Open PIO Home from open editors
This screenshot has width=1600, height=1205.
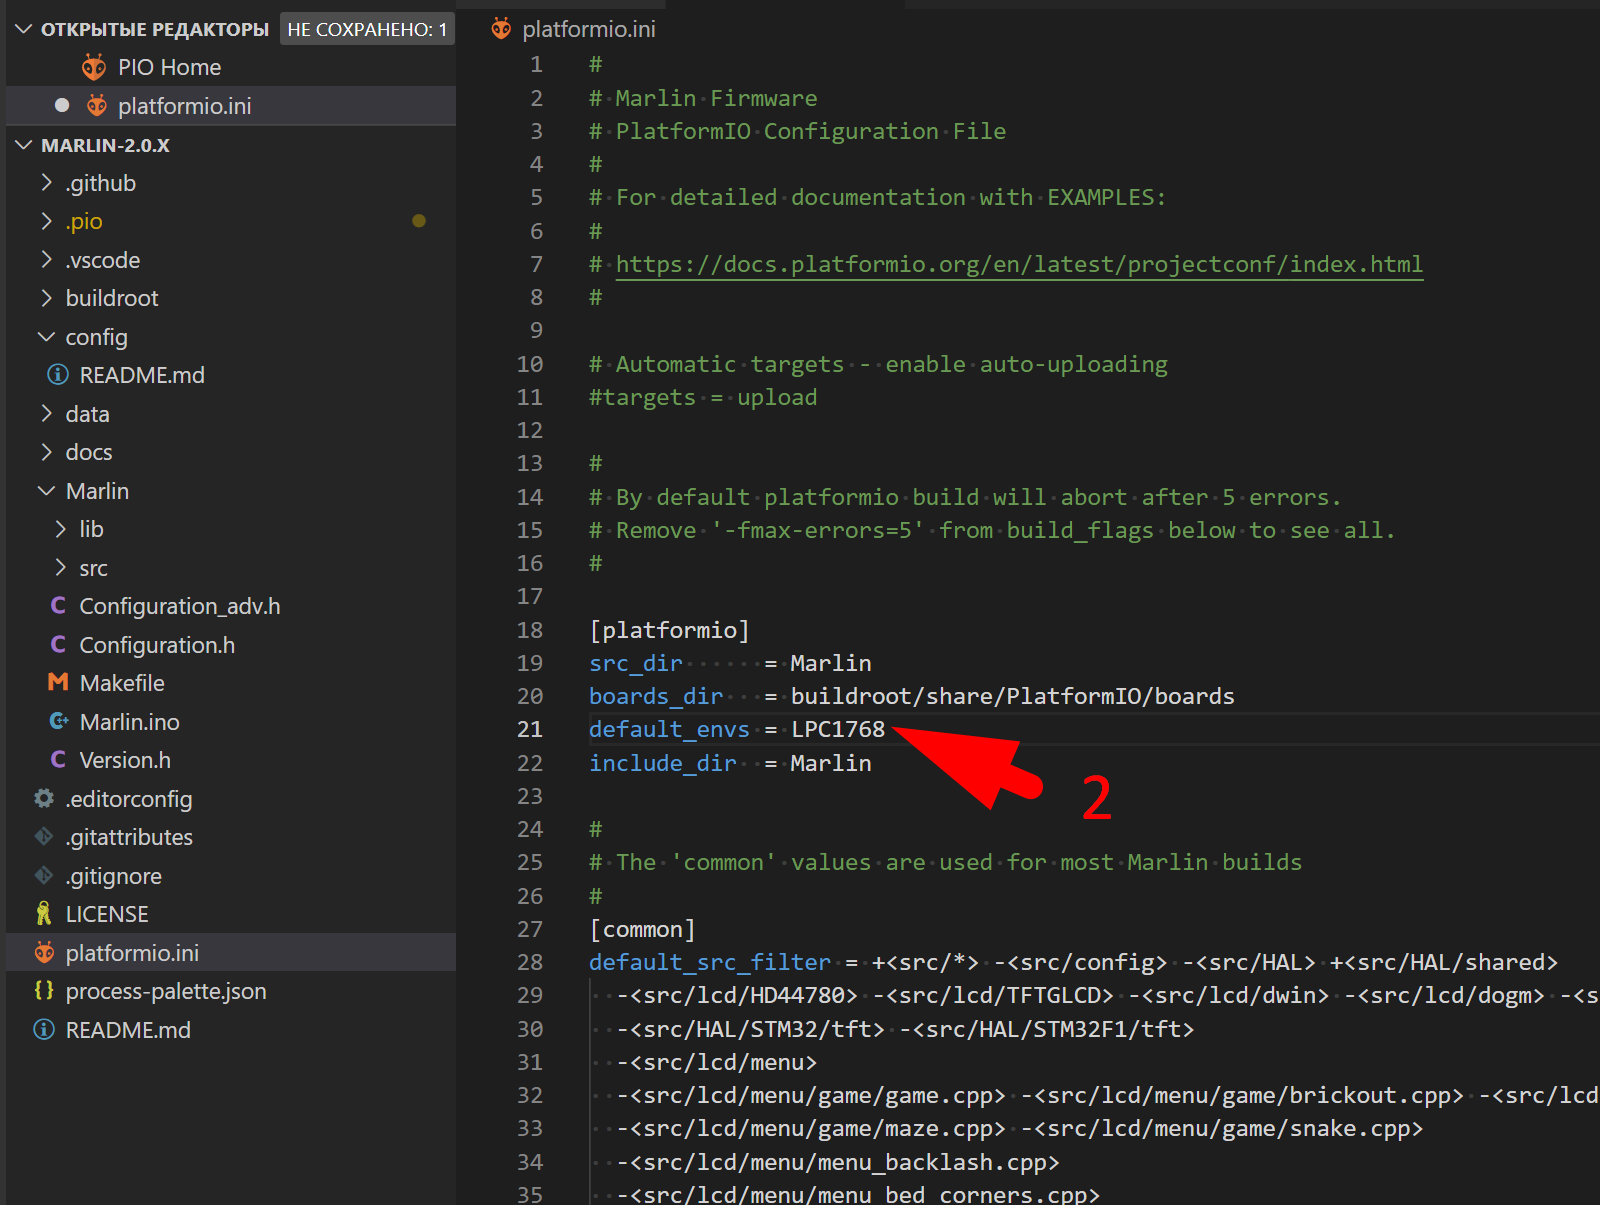[x=169, y=67]
